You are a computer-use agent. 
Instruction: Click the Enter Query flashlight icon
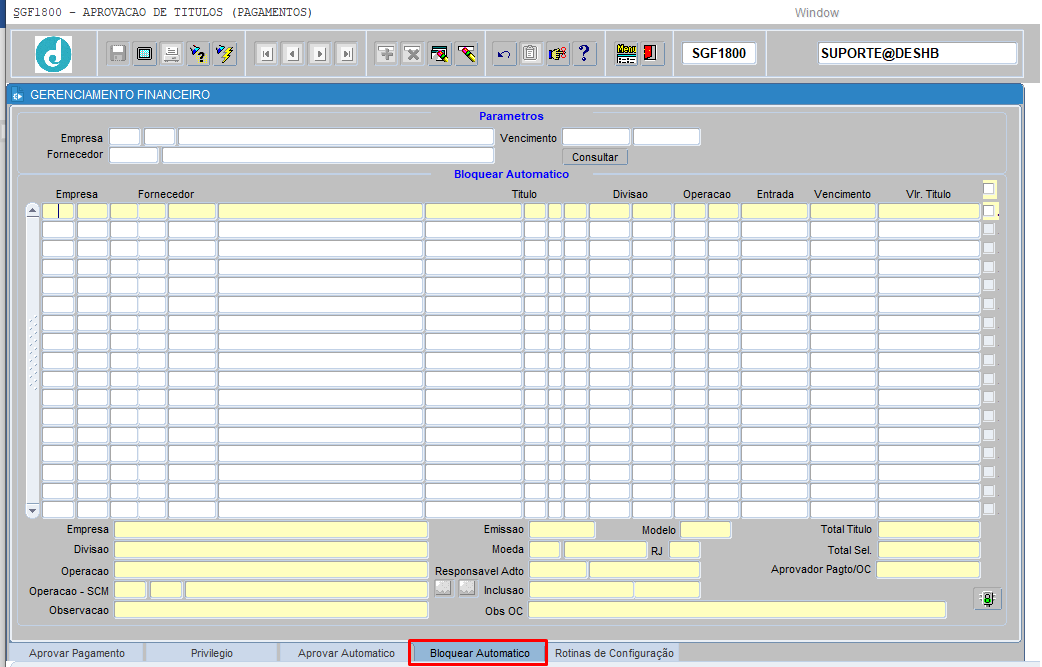click(198, 54)
